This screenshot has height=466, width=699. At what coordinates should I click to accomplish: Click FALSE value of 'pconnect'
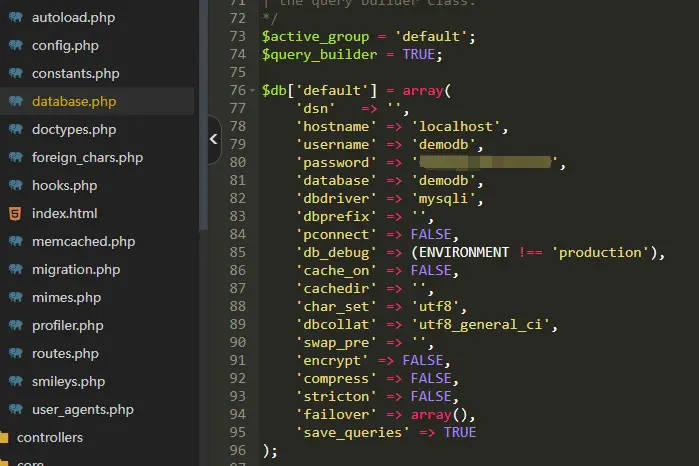[431, 235]
